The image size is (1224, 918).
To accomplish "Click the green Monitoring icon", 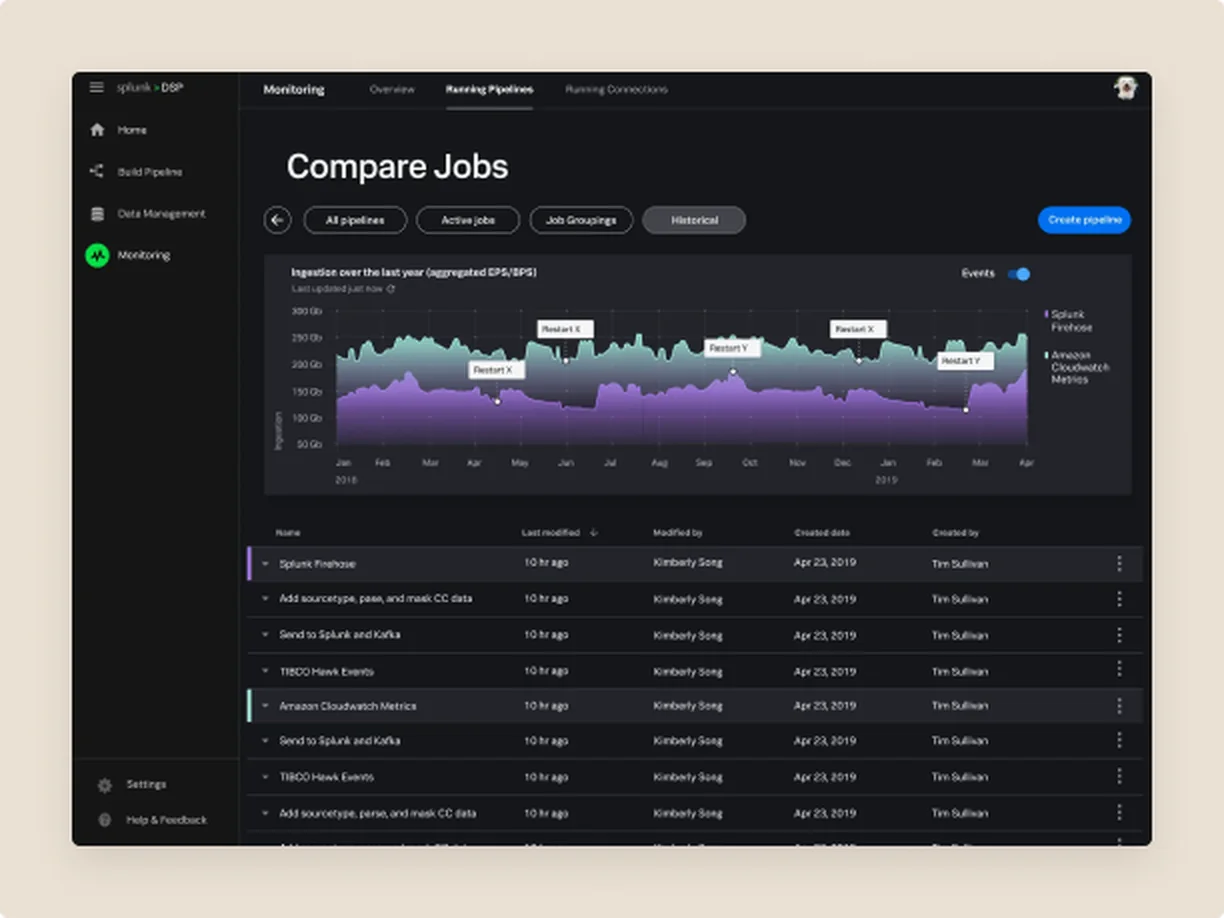I will tap(97, 256).
